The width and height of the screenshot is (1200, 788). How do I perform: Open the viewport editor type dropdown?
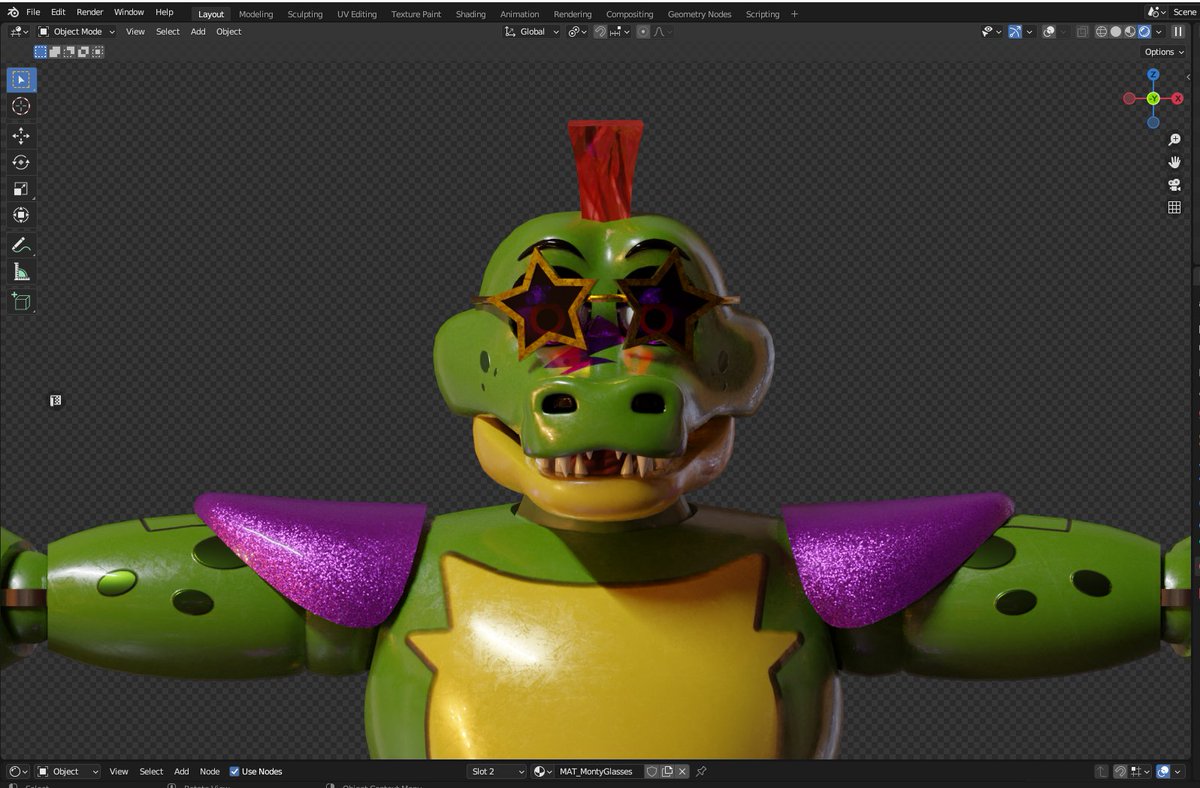pyautogui.click(x=17, y=31)
